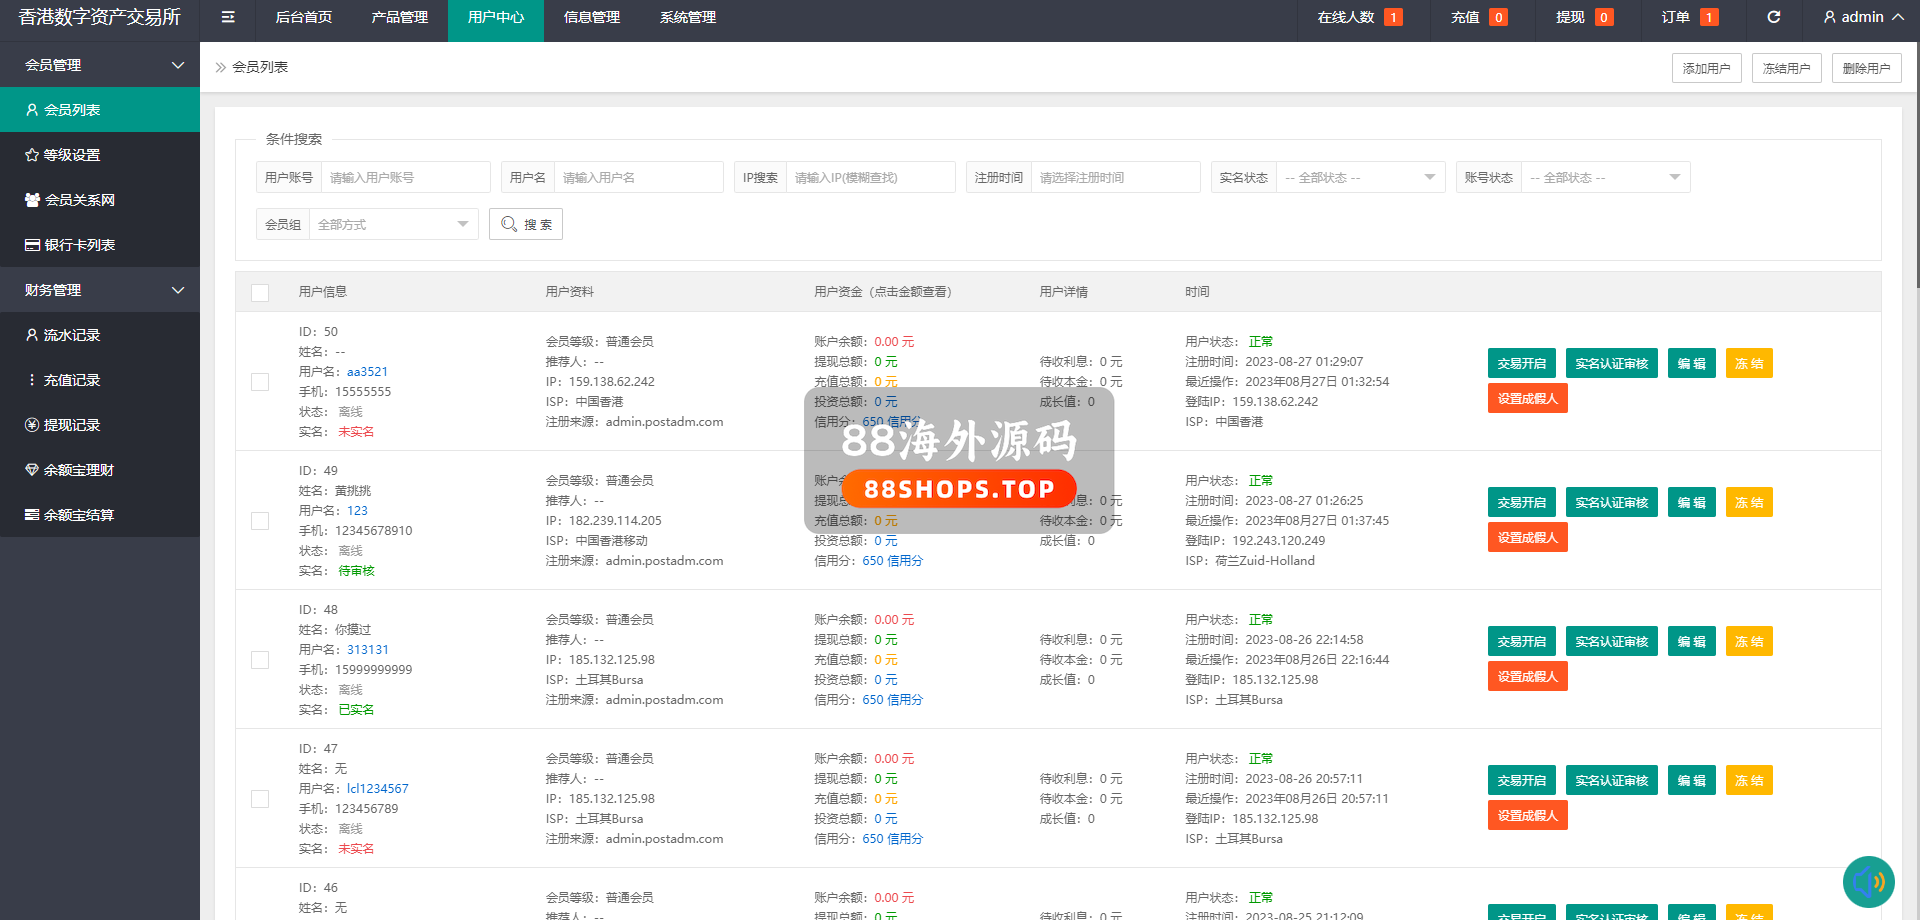Select the checkbox for user ID 48
This screenshot has height=920, width=1920.
(260, 660)
